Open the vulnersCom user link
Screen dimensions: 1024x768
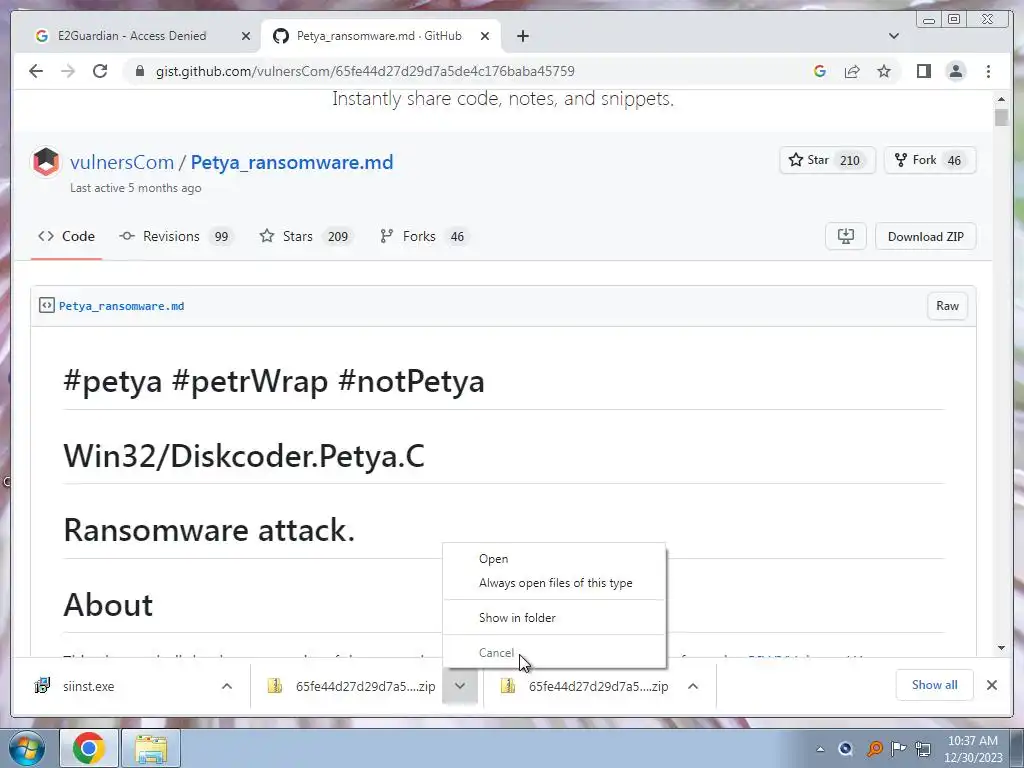(x=122, y=162)
